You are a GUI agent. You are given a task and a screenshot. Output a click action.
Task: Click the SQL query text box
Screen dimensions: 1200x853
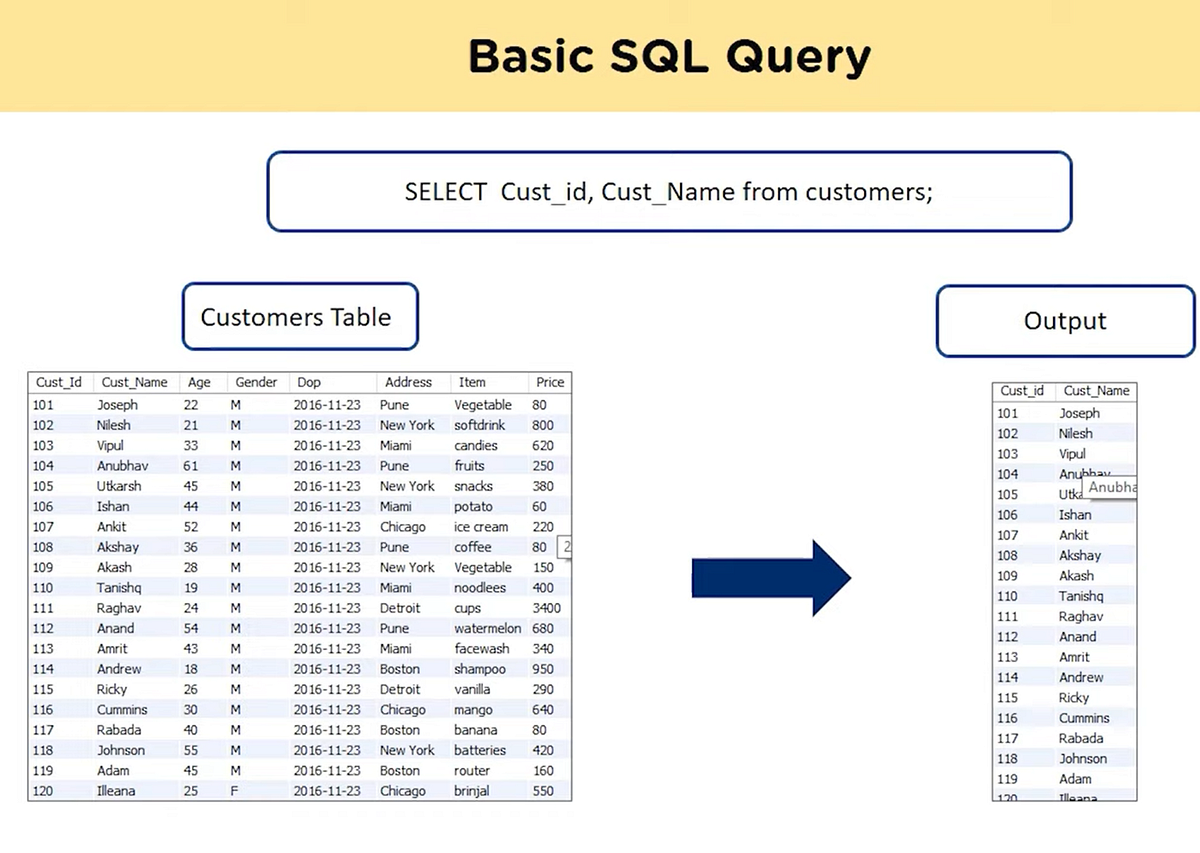[668, 191]
